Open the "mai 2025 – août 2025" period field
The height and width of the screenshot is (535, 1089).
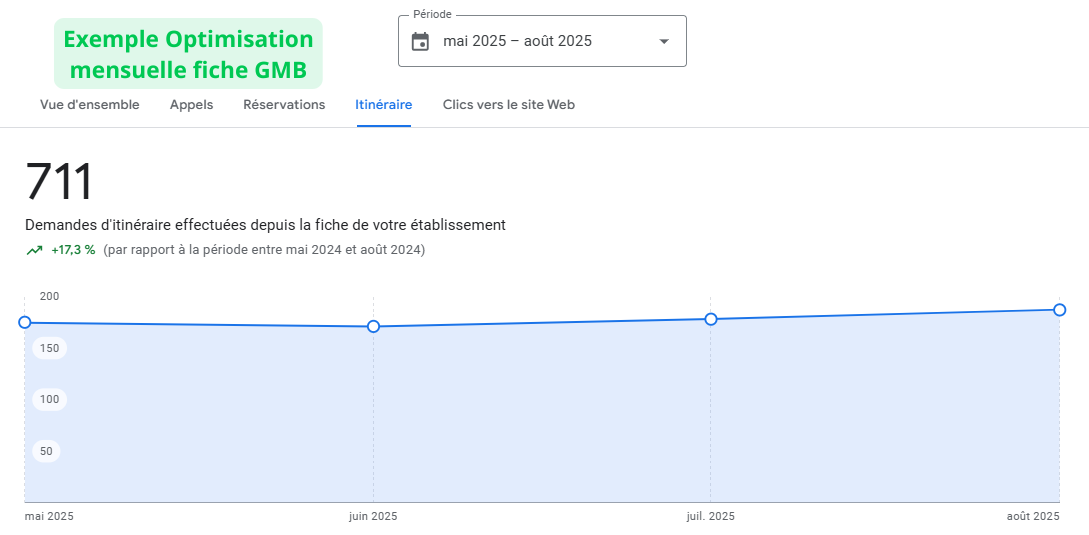(518, 41)
